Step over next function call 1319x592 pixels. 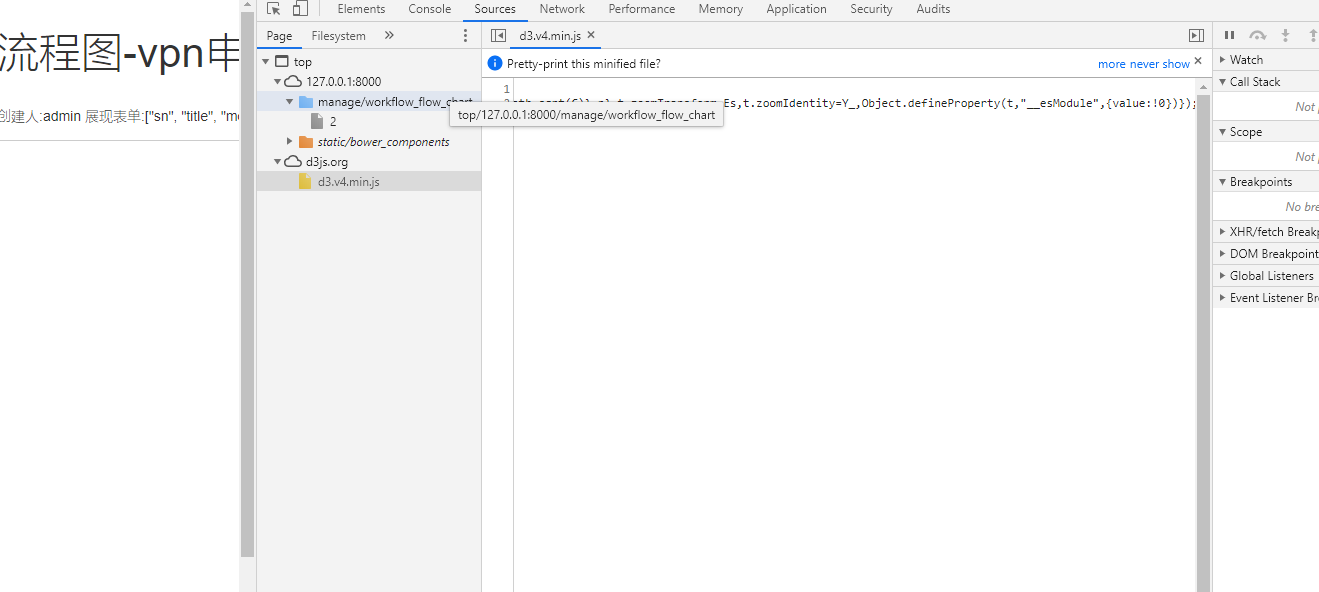1258,35
